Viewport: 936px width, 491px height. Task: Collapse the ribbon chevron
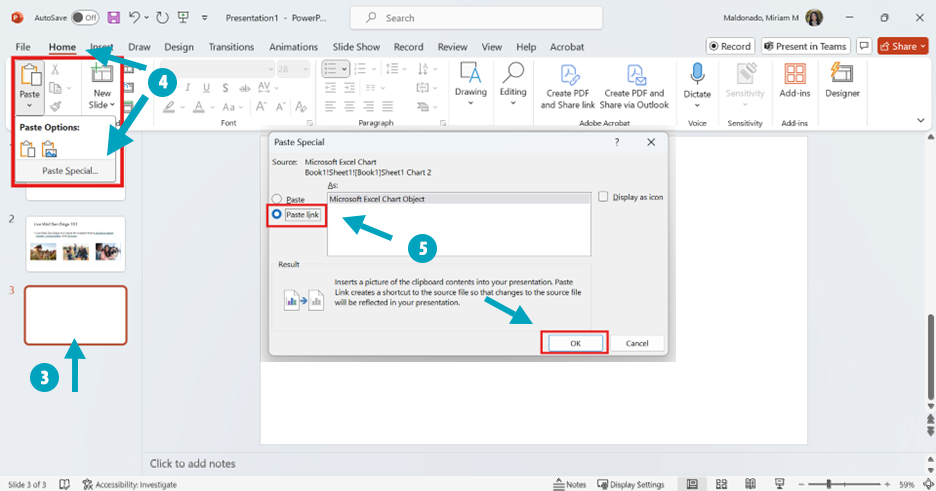[x=920, y=121]
